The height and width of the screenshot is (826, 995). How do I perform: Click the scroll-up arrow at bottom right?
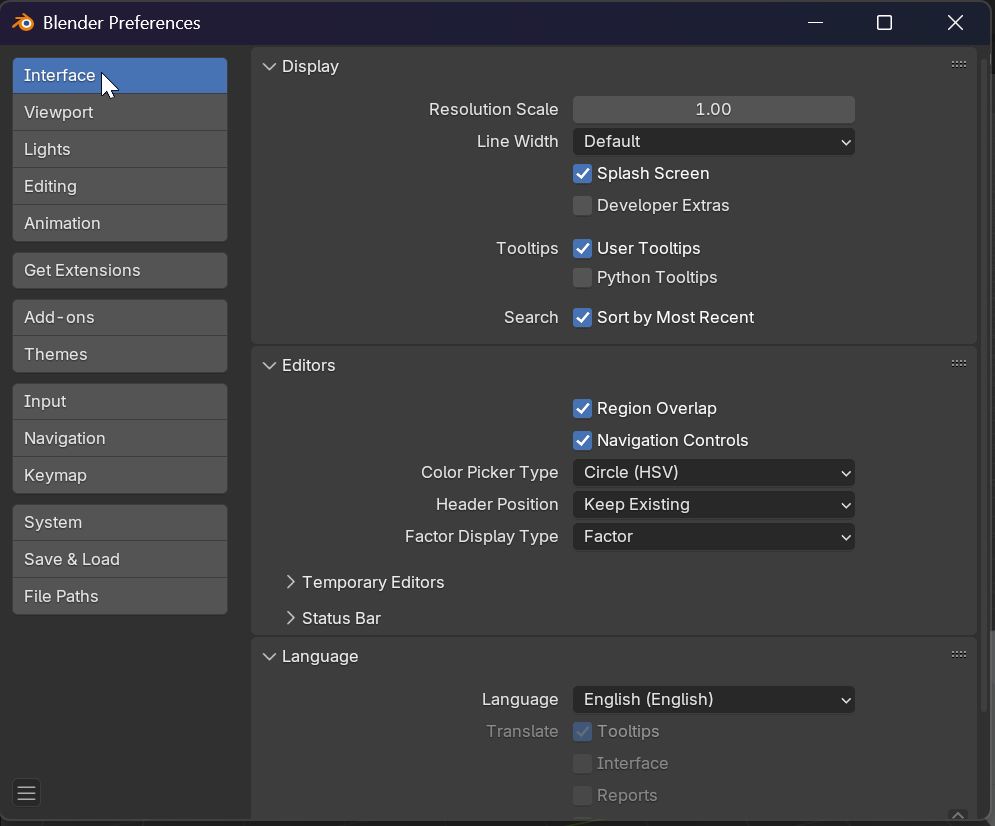[957, 816]
